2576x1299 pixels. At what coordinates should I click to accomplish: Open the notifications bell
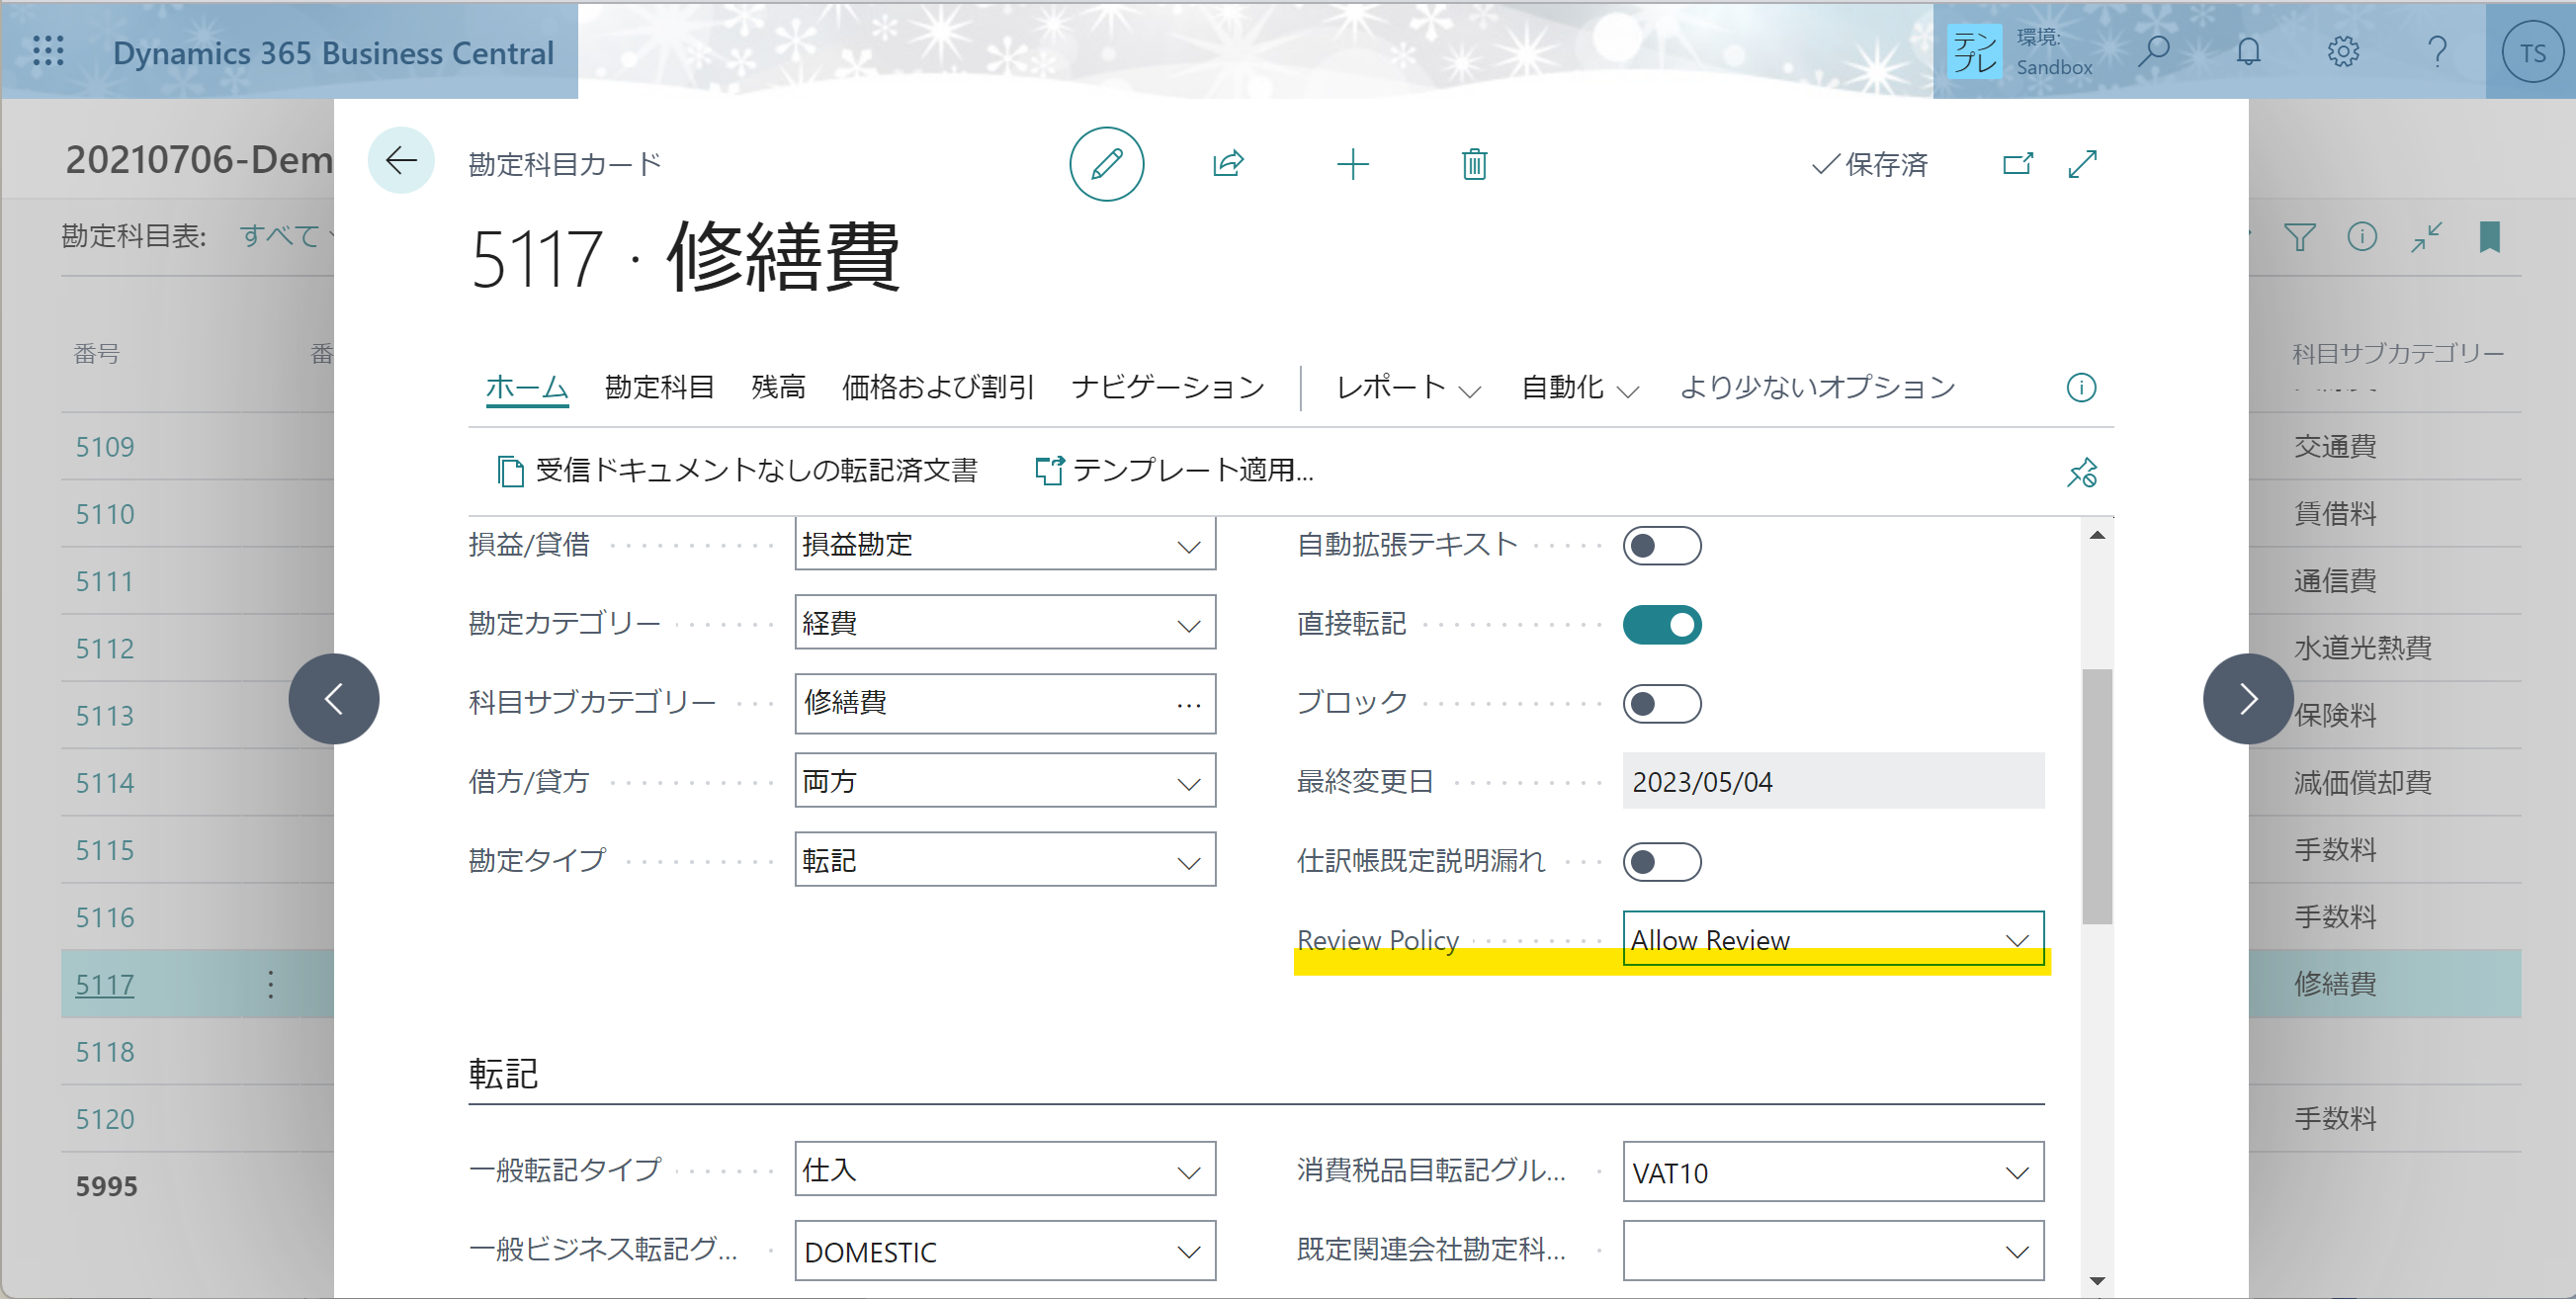click(x=2248, y=51)
